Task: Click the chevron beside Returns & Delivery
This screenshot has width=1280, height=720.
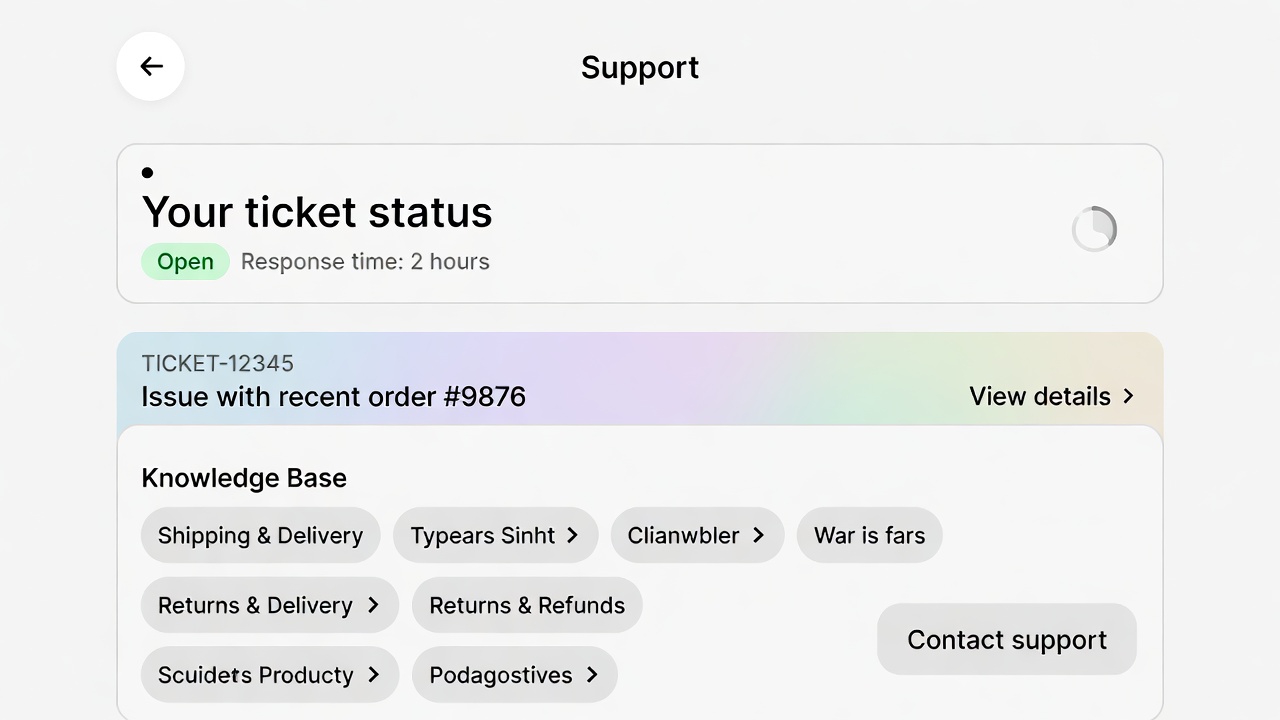Action: pos(374,605)
